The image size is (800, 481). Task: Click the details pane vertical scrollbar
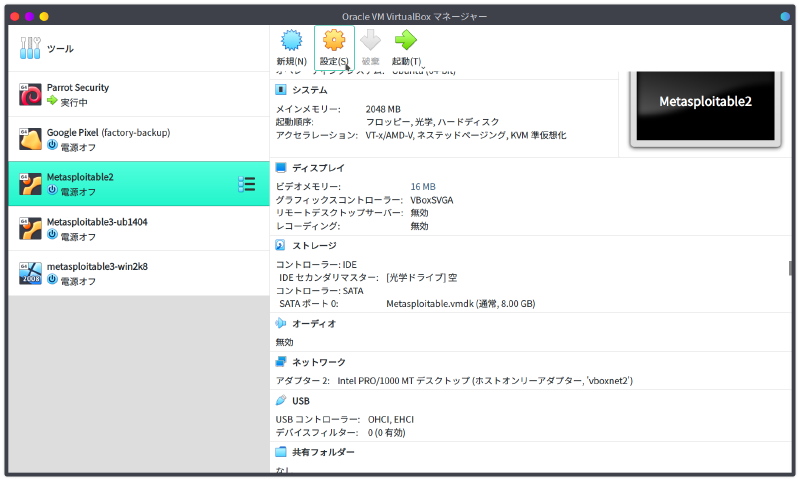790,268
